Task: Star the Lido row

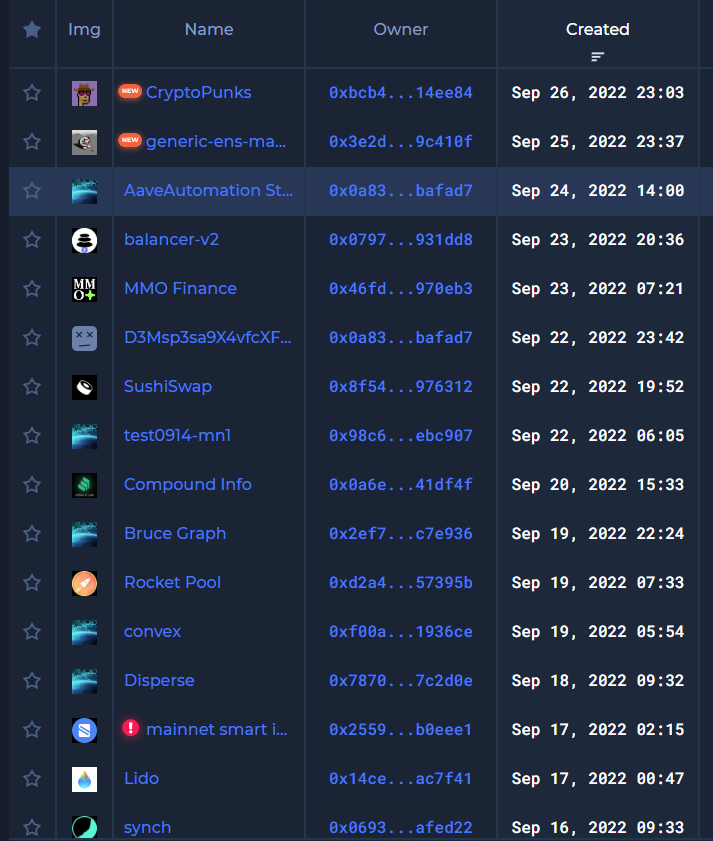Action: (x=32, y=779)
